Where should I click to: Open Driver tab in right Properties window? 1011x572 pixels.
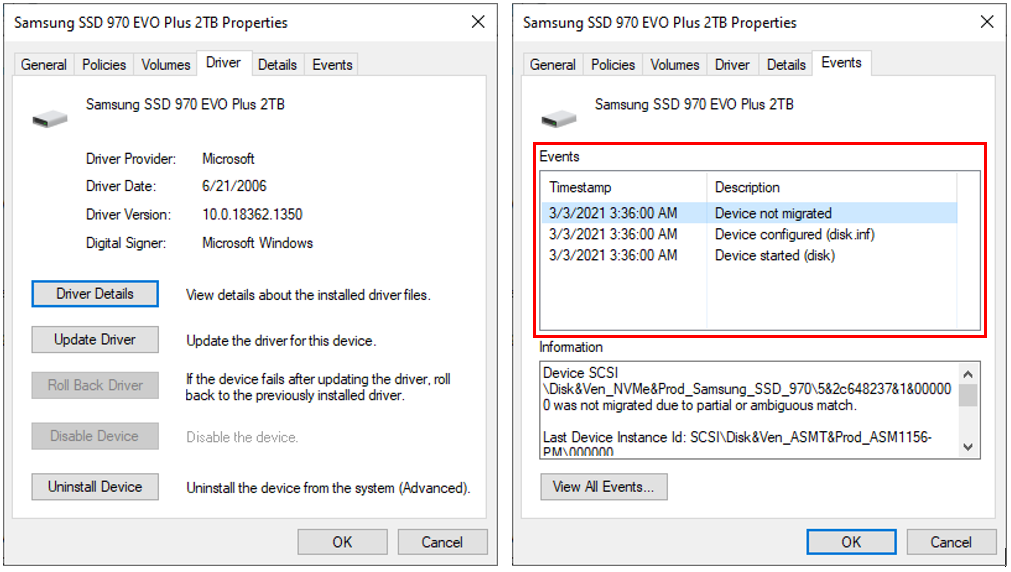click(732, 64)
